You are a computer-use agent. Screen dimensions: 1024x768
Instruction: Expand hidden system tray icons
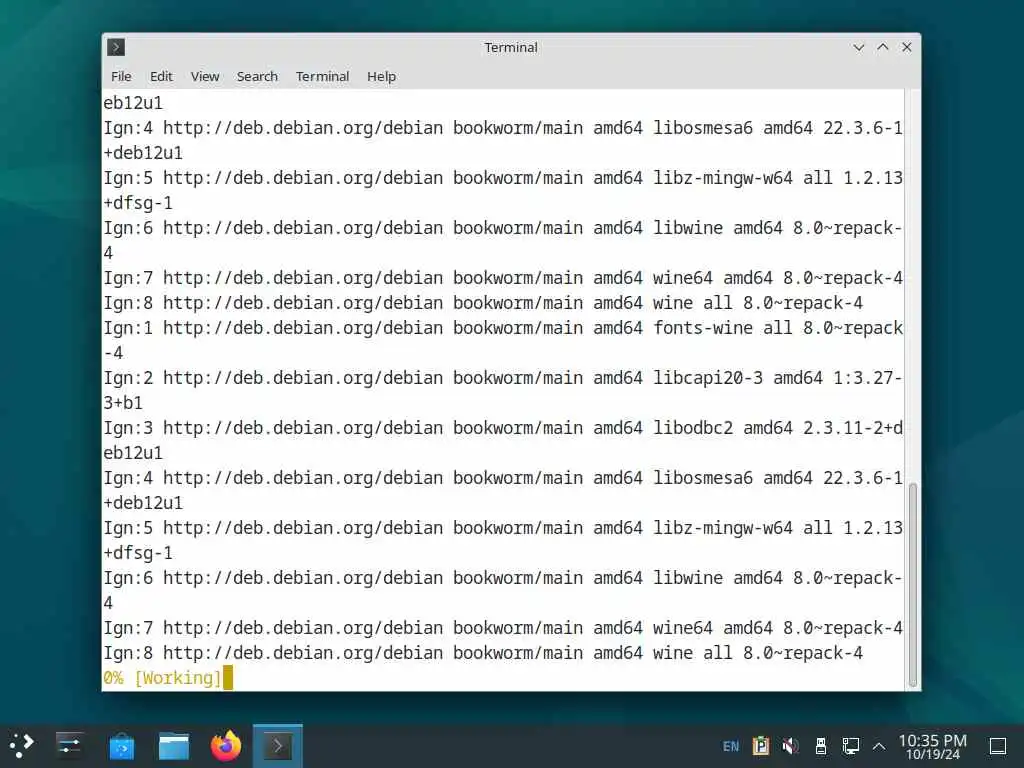point(879,746)
